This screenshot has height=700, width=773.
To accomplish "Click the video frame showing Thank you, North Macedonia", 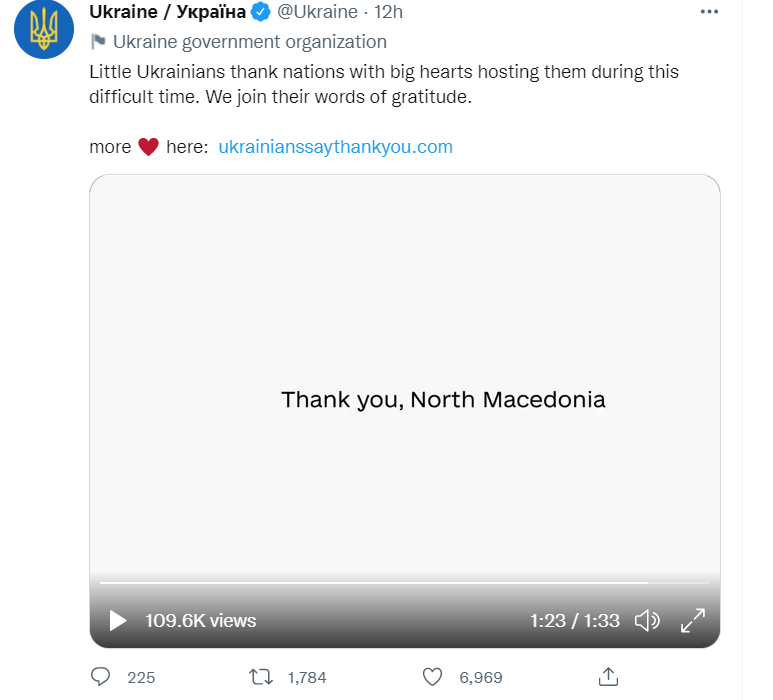I will [405, 375].
